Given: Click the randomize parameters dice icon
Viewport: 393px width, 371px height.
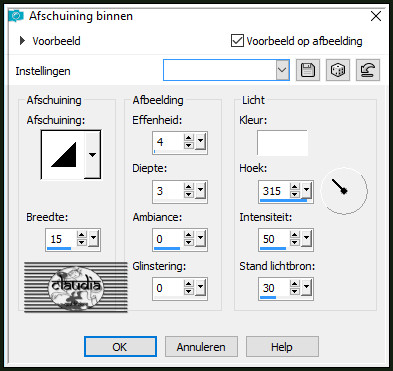Looking at the screenshot, I should (338, 70).
